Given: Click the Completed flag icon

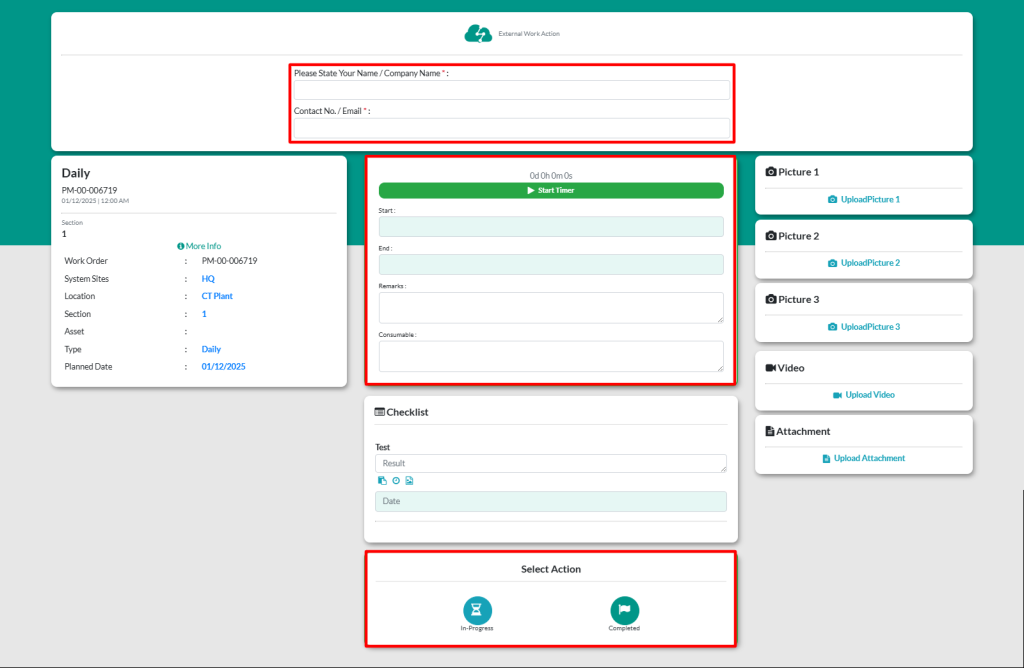Looking at the screenshot, I should point(624,609).
